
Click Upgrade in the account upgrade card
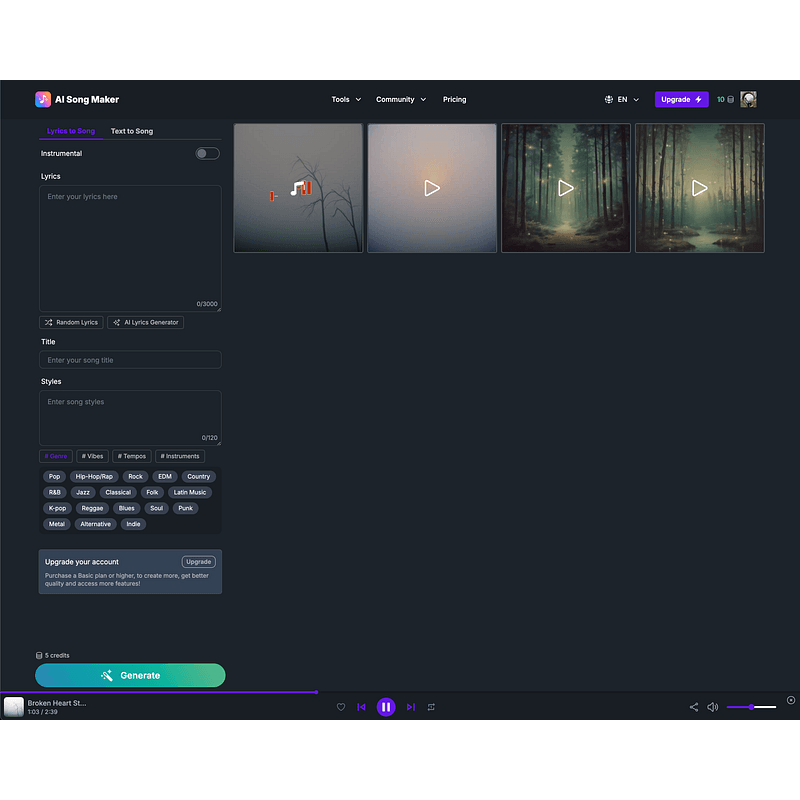(x=198, y=562)
